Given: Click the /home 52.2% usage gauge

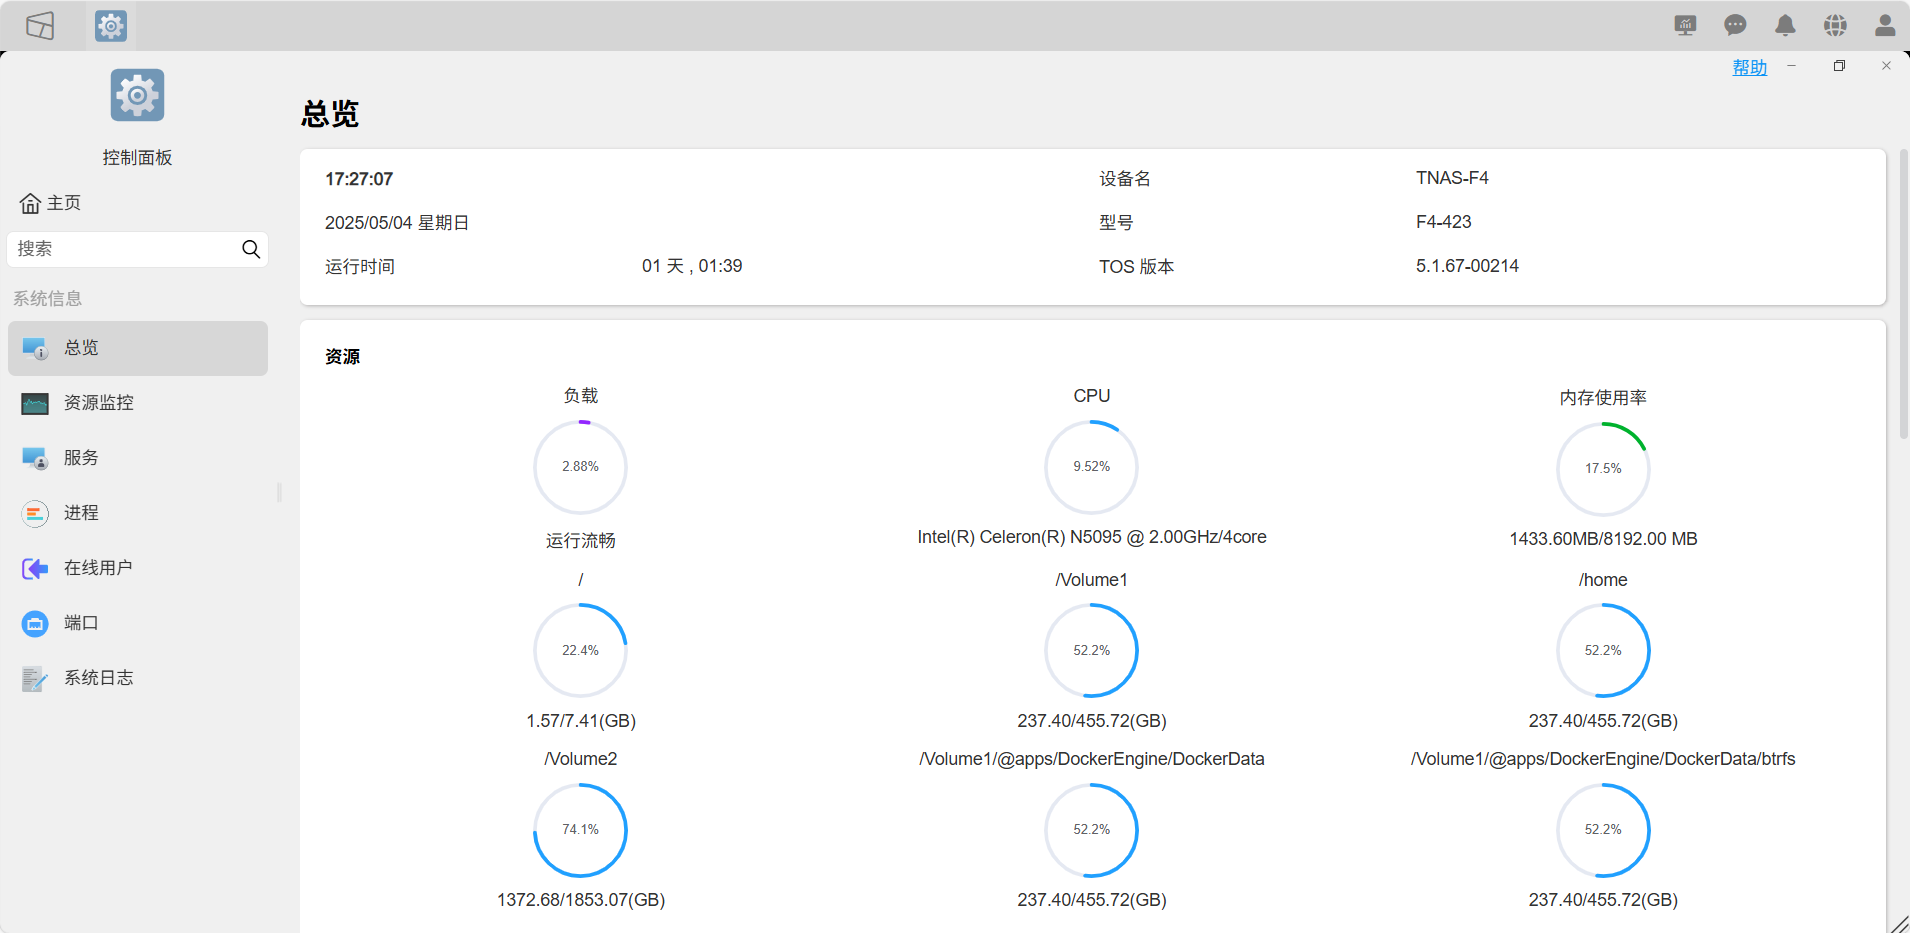Looking at the screenshot, I should pos(1603,651).
